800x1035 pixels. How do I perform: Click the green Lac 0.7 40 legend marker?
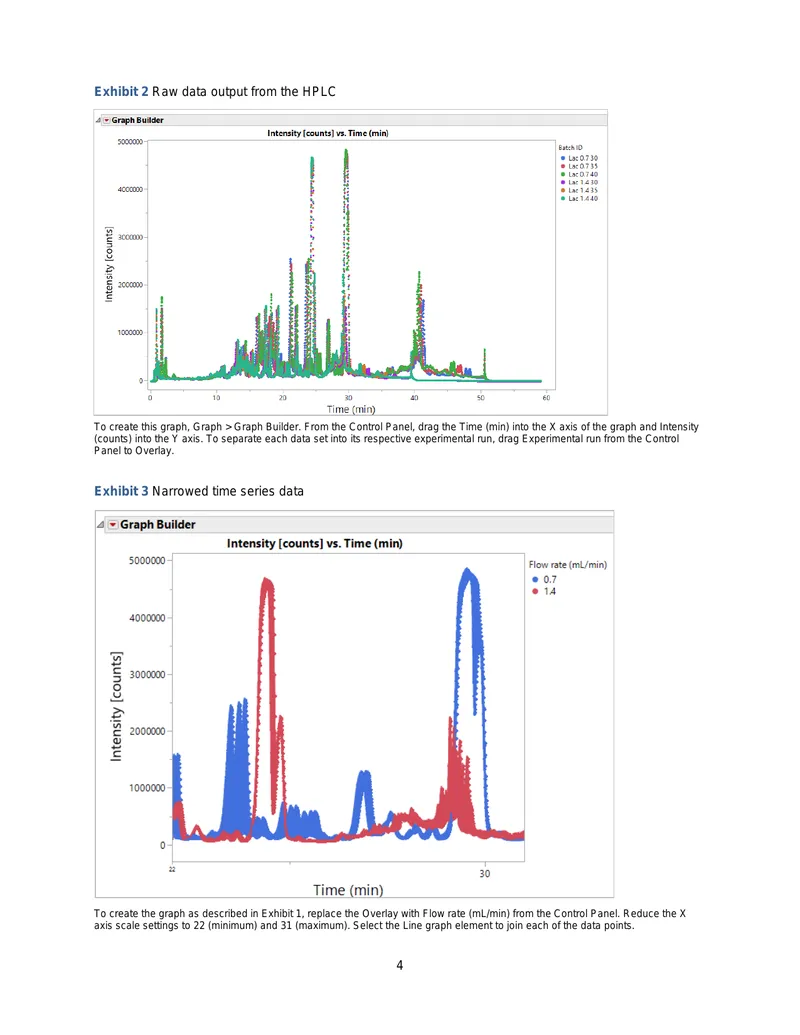tap(563, 174)
